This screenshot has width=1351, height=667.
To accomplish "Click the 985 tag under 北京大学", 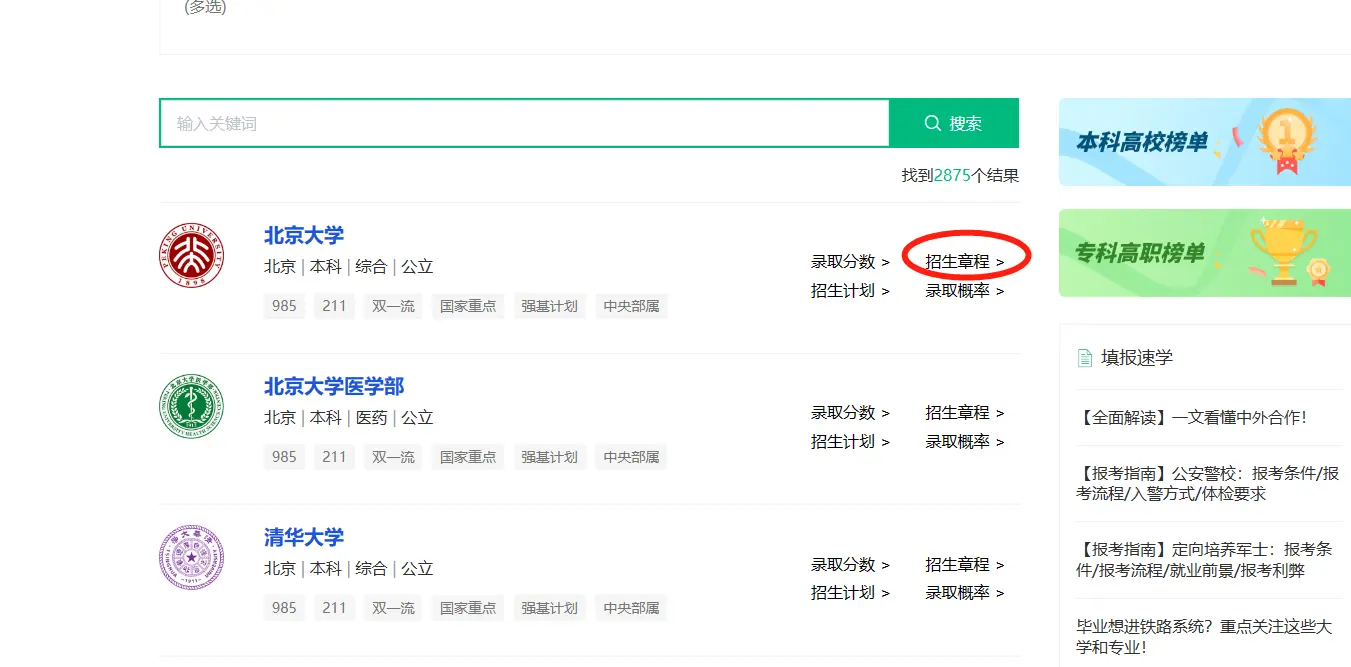I will (x=285, y=306).
